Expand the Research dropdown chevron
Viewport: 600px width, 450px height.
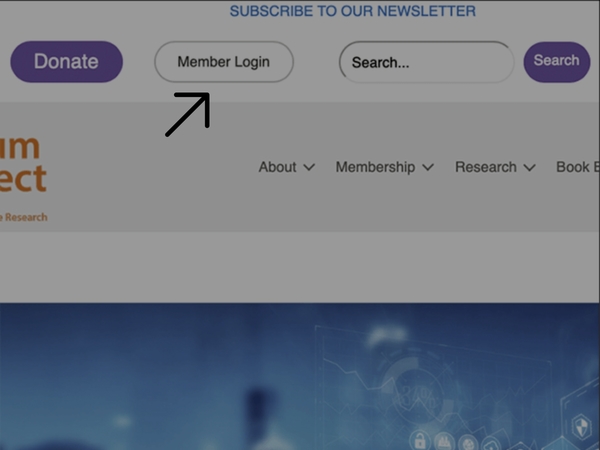click(x=529, y=167)
